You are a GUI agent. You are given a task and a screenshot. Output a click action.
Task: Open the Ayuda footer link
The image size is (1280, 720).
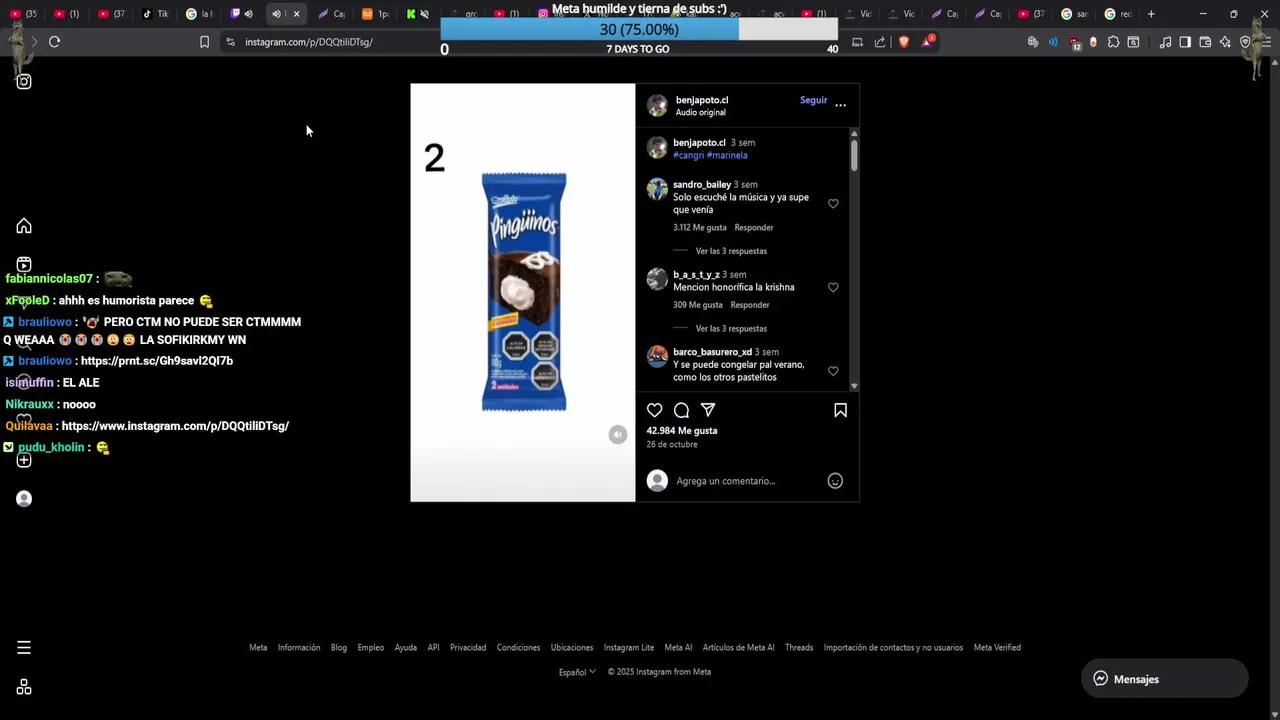click(x=405, y=648)
